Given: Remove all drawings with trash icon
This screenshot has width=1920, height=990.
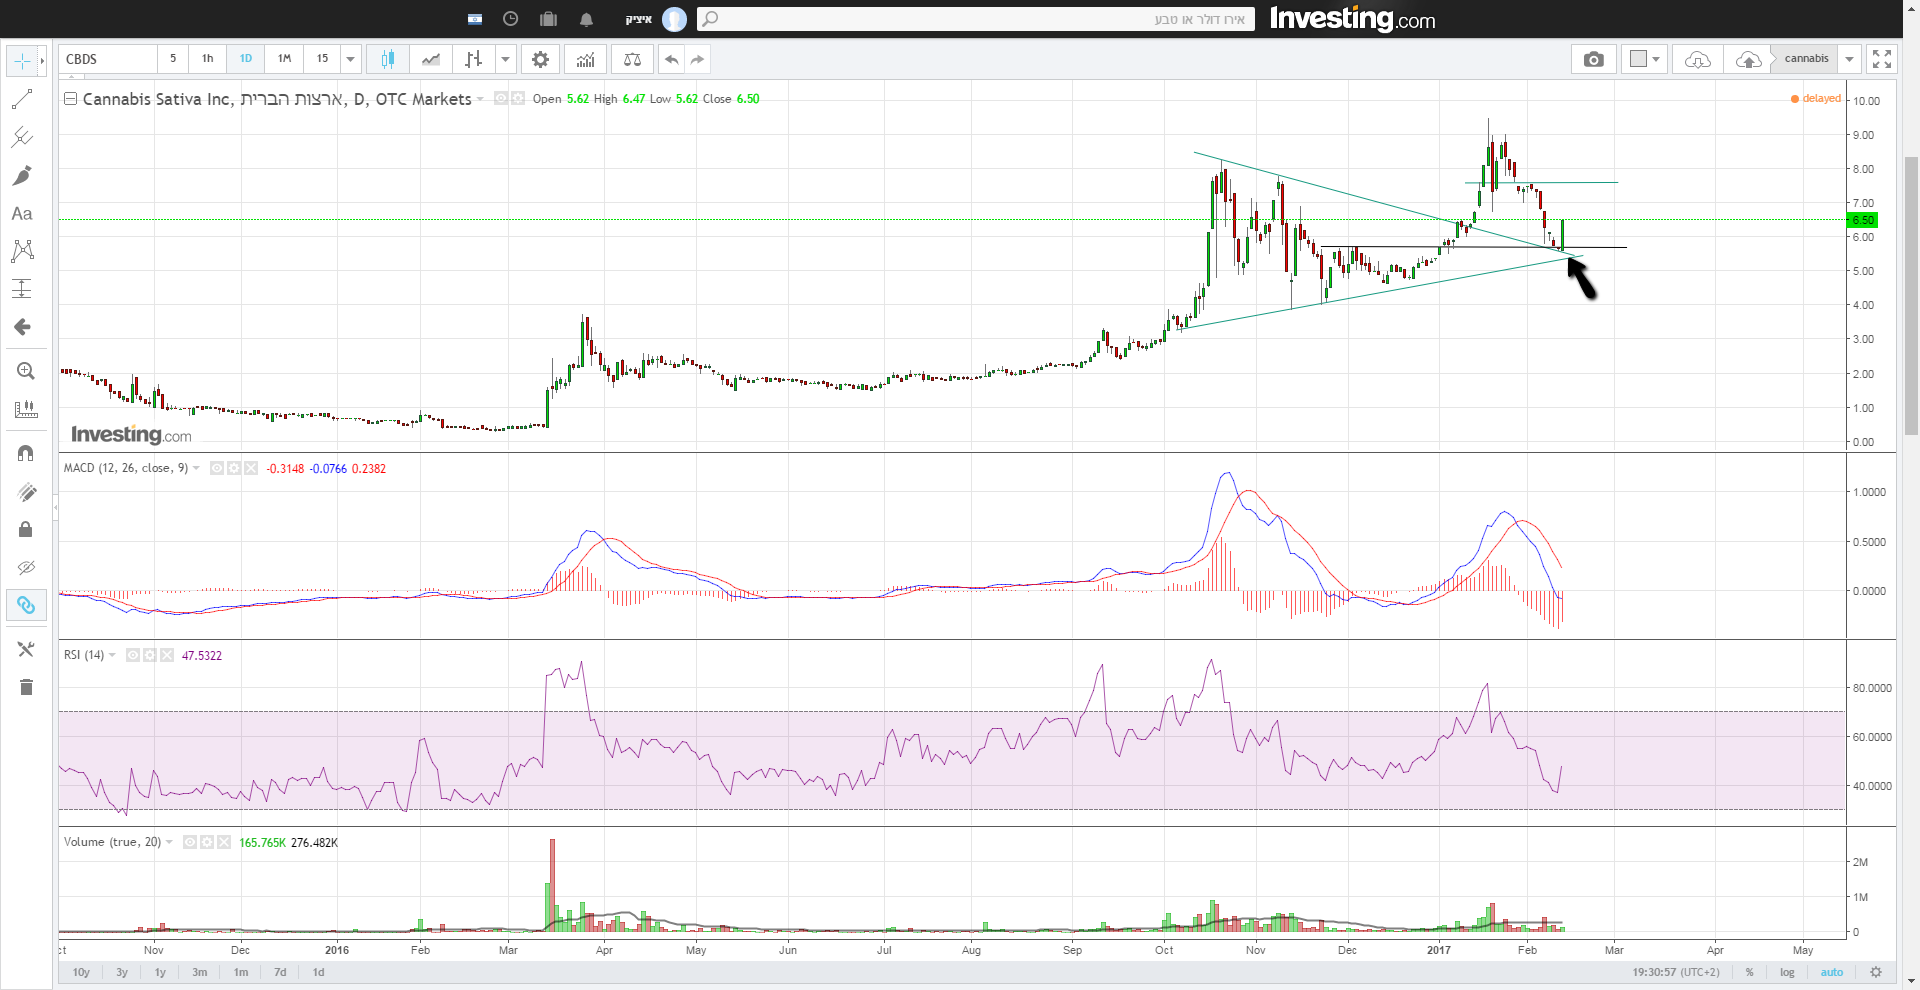Looking at the screenshot, I should [26, 687].
